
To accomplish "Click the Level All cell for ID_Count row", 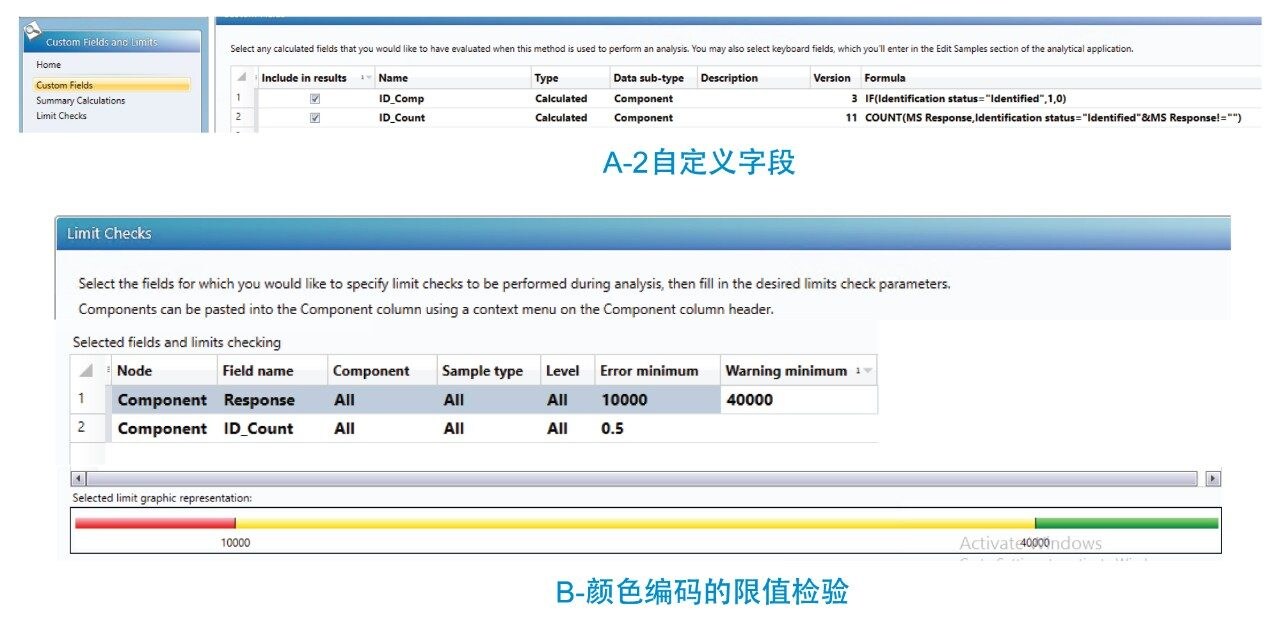I will [568, 428].
